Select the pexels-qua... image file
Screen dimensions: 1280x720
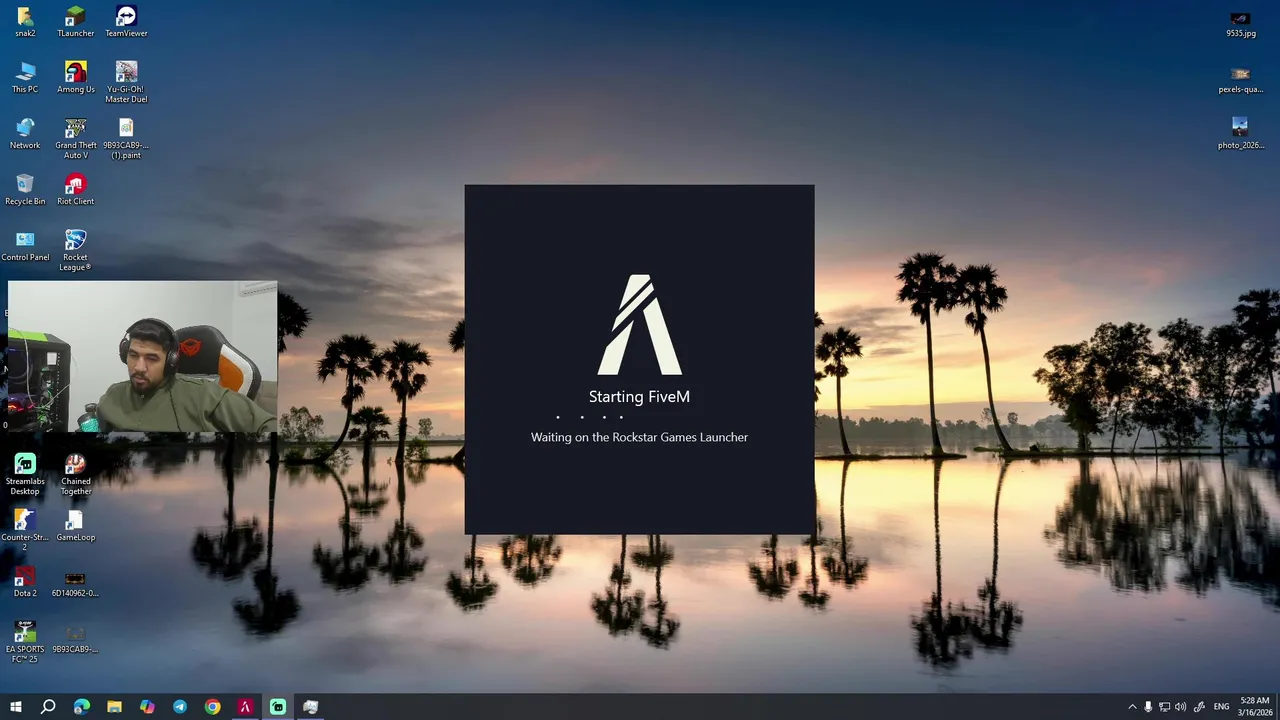coord(1240,80)
